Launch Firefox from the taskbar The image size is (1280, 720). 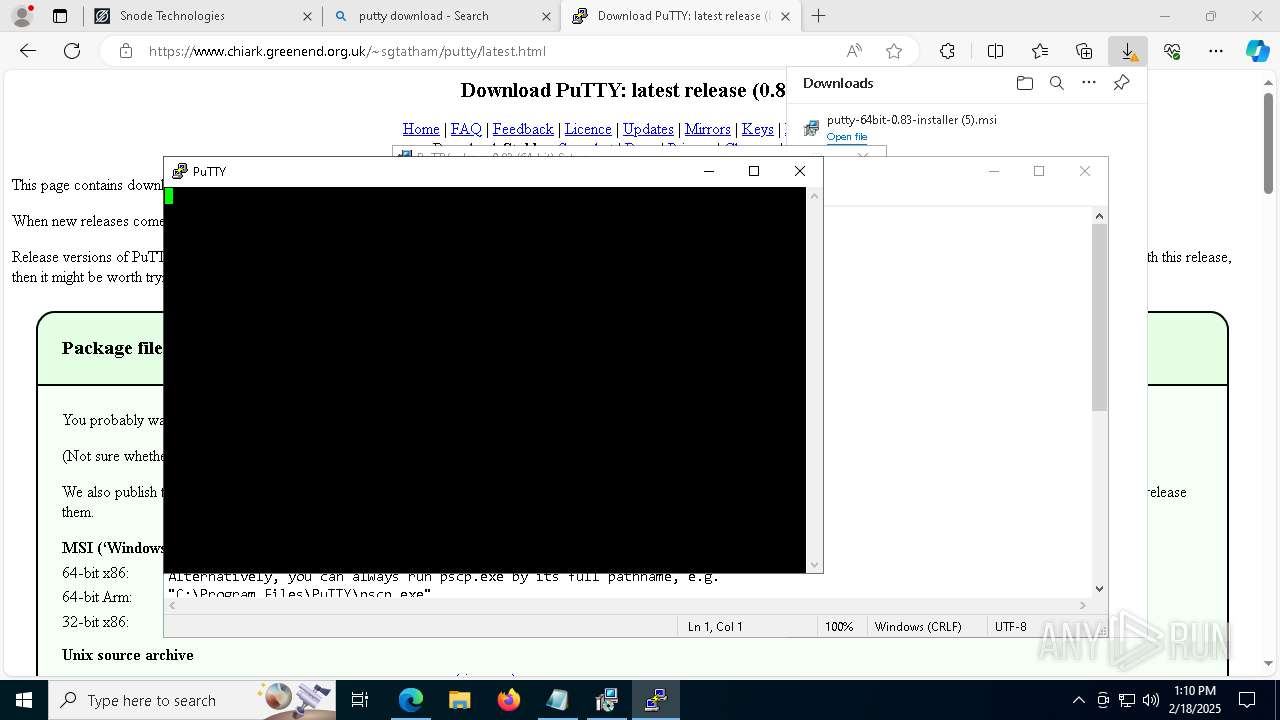[509, 700]
